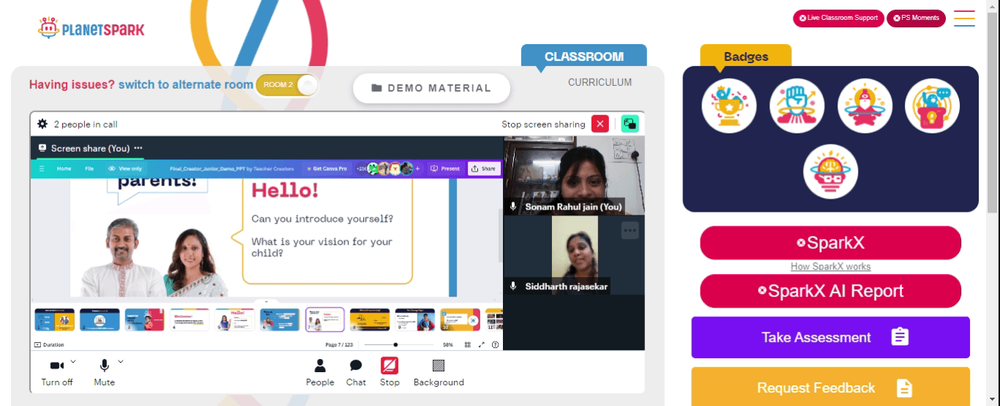Open the Background effects option
Screen dimensions: 1000x406
(439, 372)
